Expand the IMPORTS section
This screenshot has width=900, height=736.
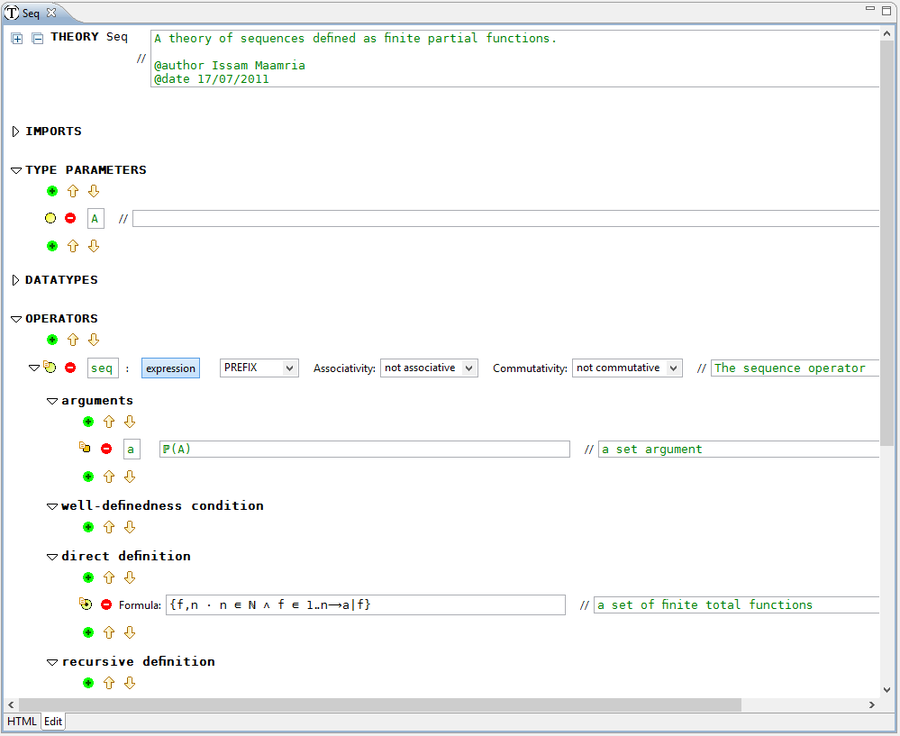(x=15, y=131)
